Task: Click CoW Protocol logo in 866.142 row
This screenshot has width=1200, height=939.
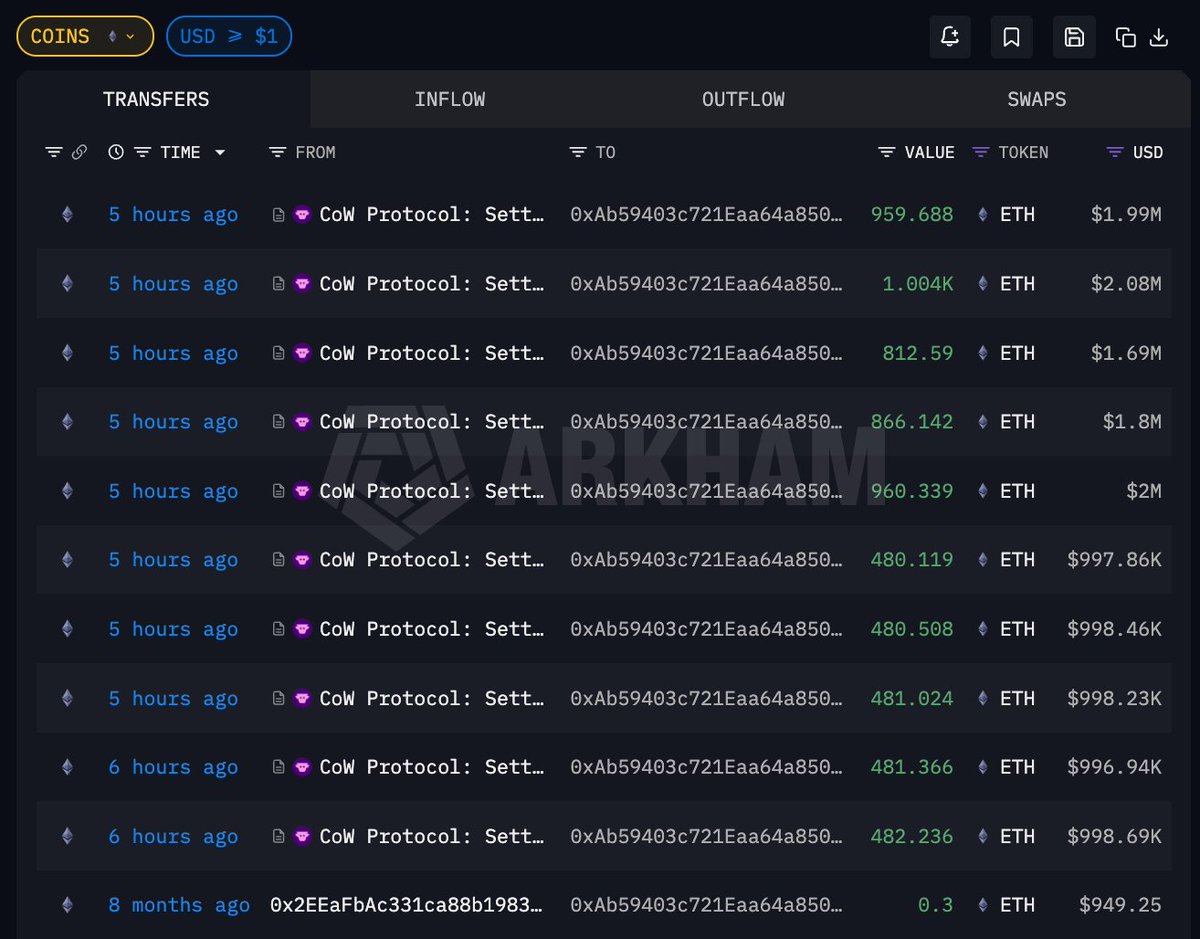Action: pos(302,422)
